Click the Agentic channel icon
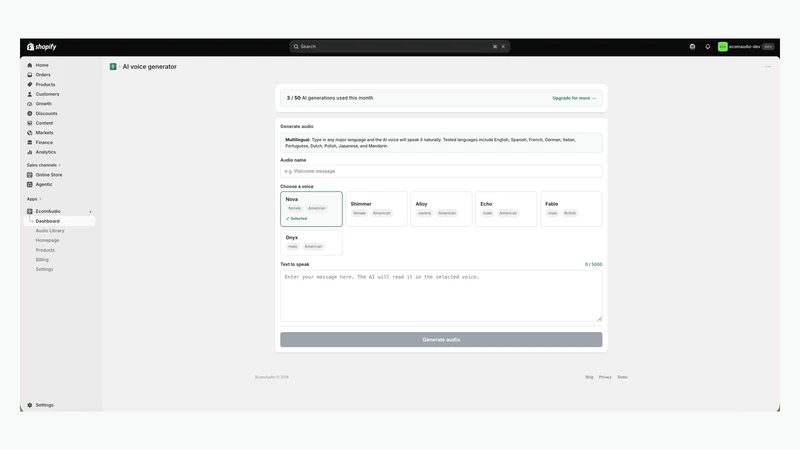 tap(30, 185)
